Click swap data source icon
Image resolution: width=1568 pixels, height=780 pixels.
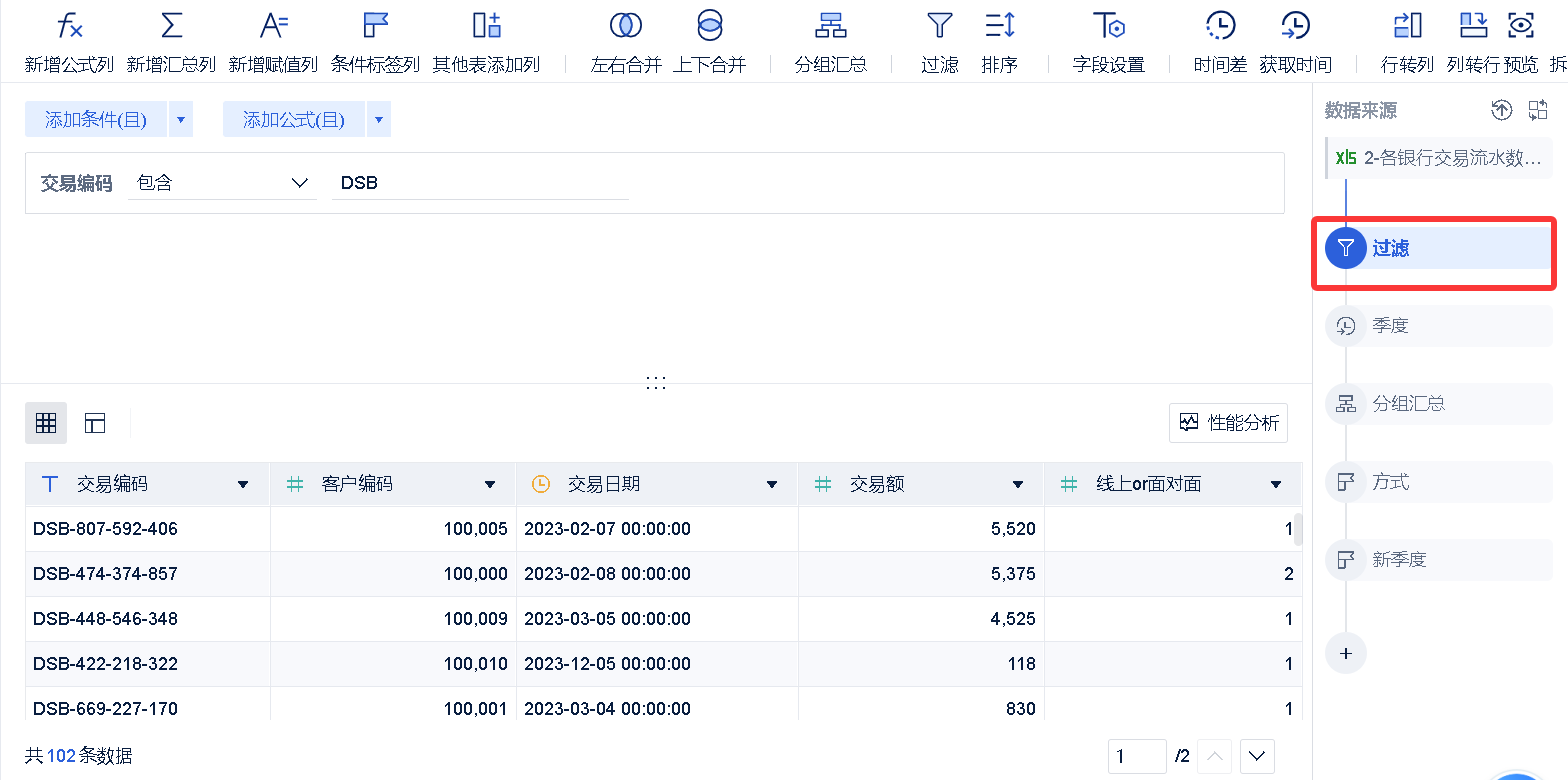click(1538, 111)
